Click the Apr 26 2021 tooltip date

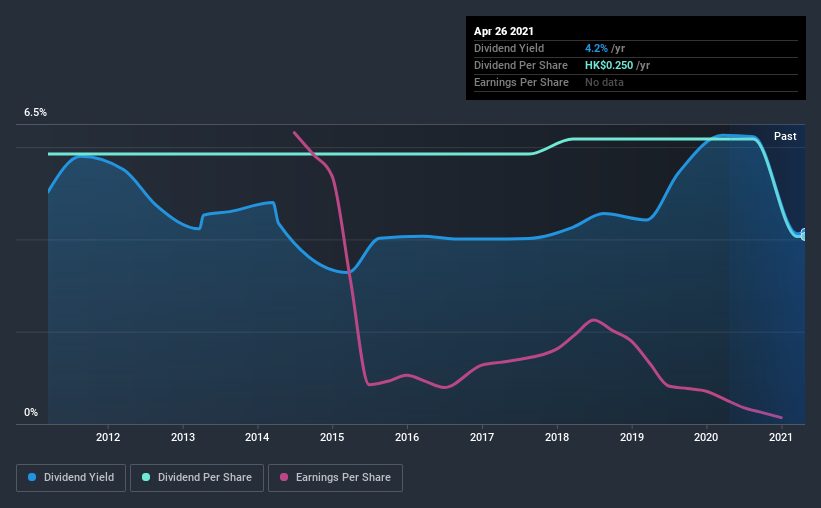tap(504, 31)
